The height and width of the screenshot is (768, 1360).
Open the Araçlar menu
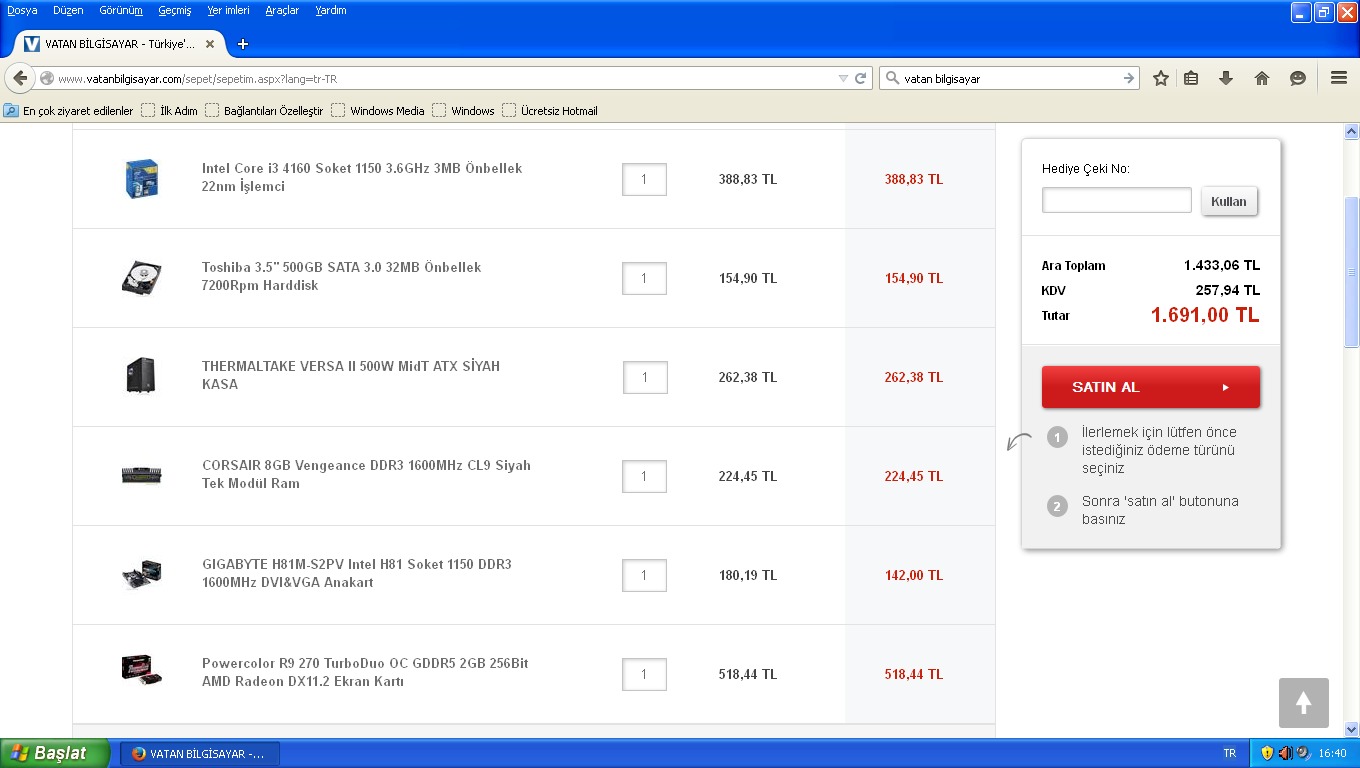pyautogui.click(x=282, y=10)
